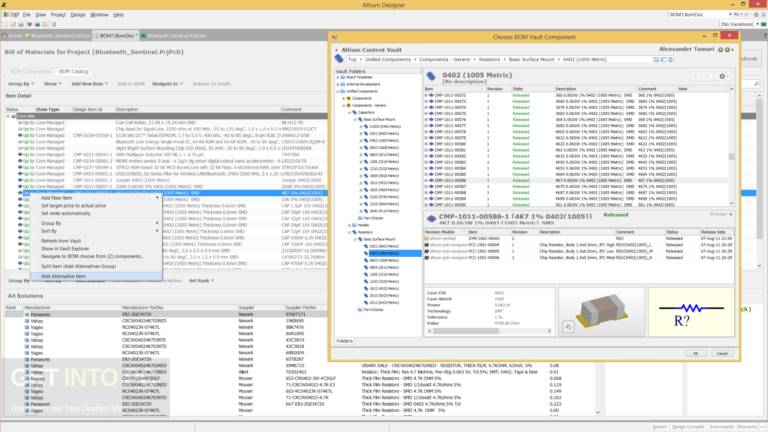Open the Navigate to dropdown
The height and width of the screenshot is (432, 768).
167,84
